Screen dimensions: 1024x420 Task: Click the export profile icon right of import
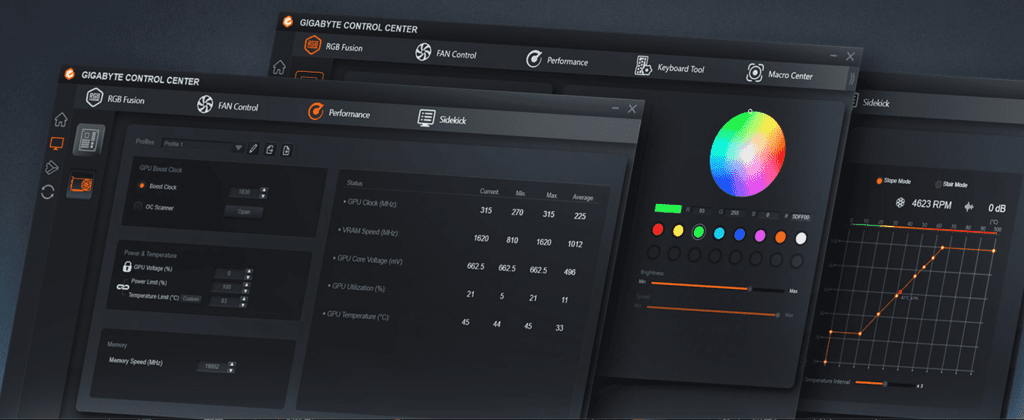(286, 152)
